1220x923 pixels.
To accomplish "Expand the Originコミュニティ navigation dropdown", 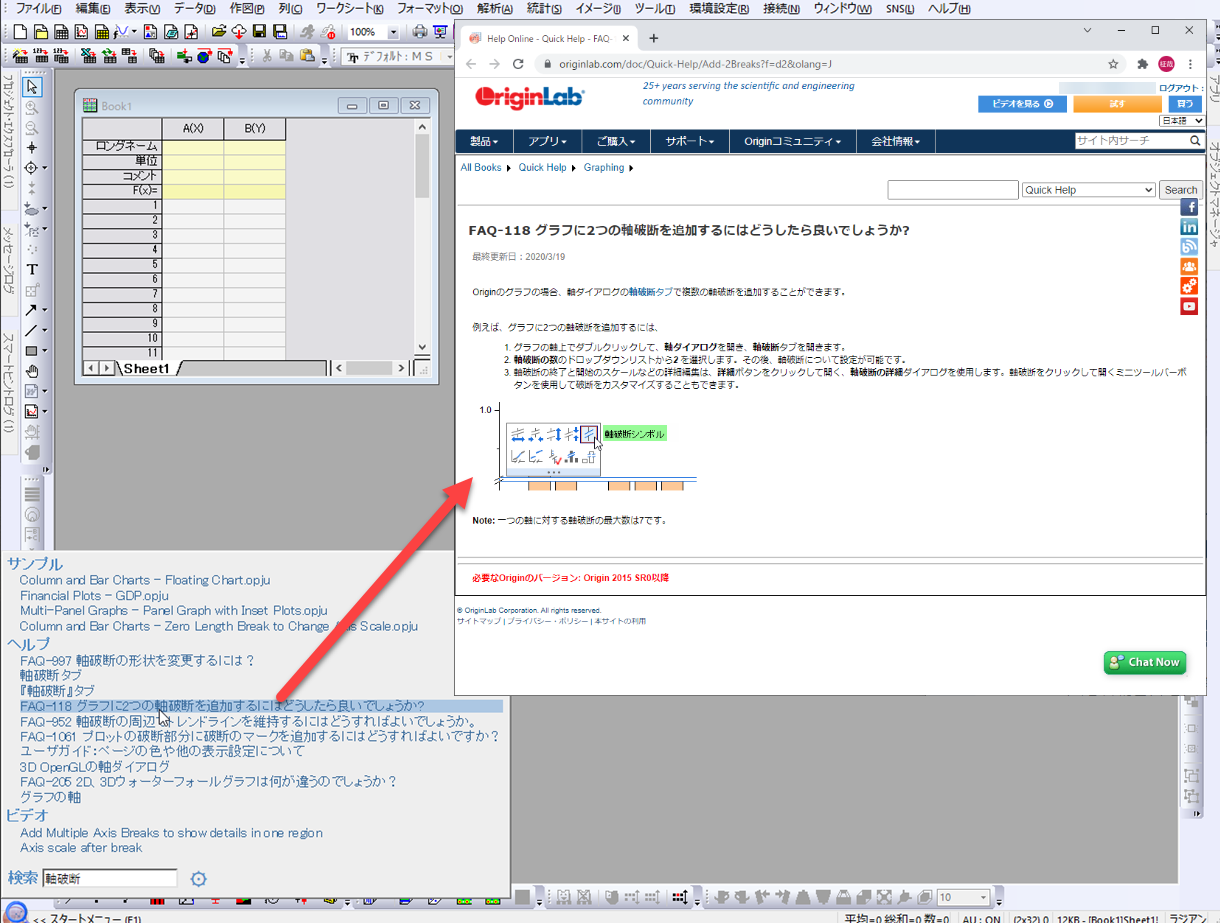I will [792, 141].
